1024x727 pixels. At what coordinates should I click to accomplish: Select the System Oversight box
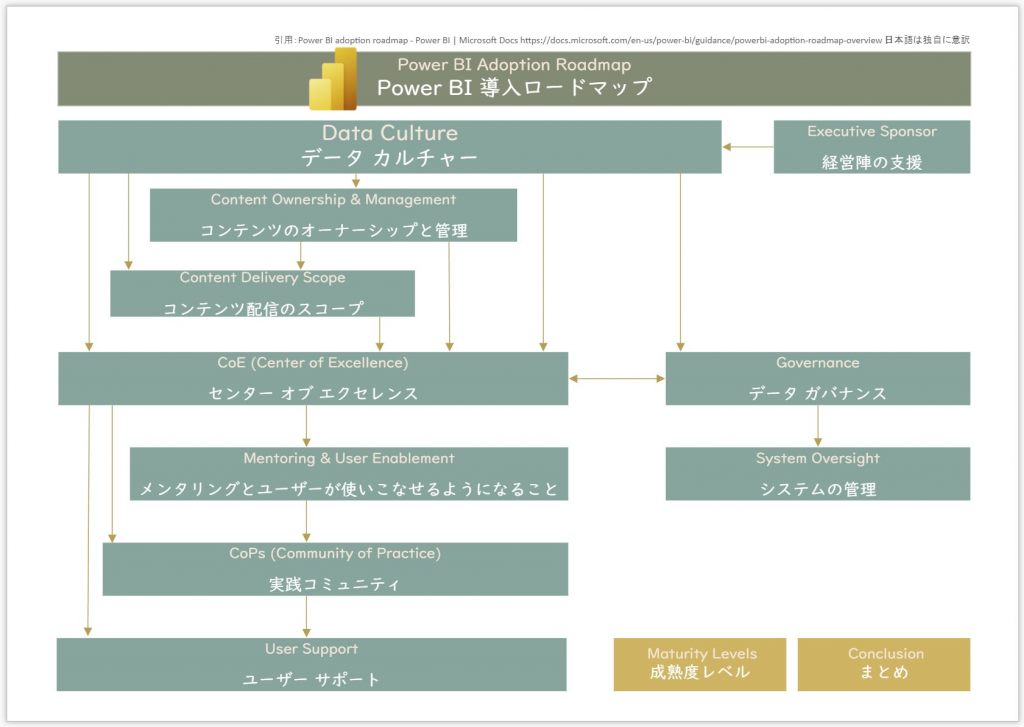tap(818, 474)
